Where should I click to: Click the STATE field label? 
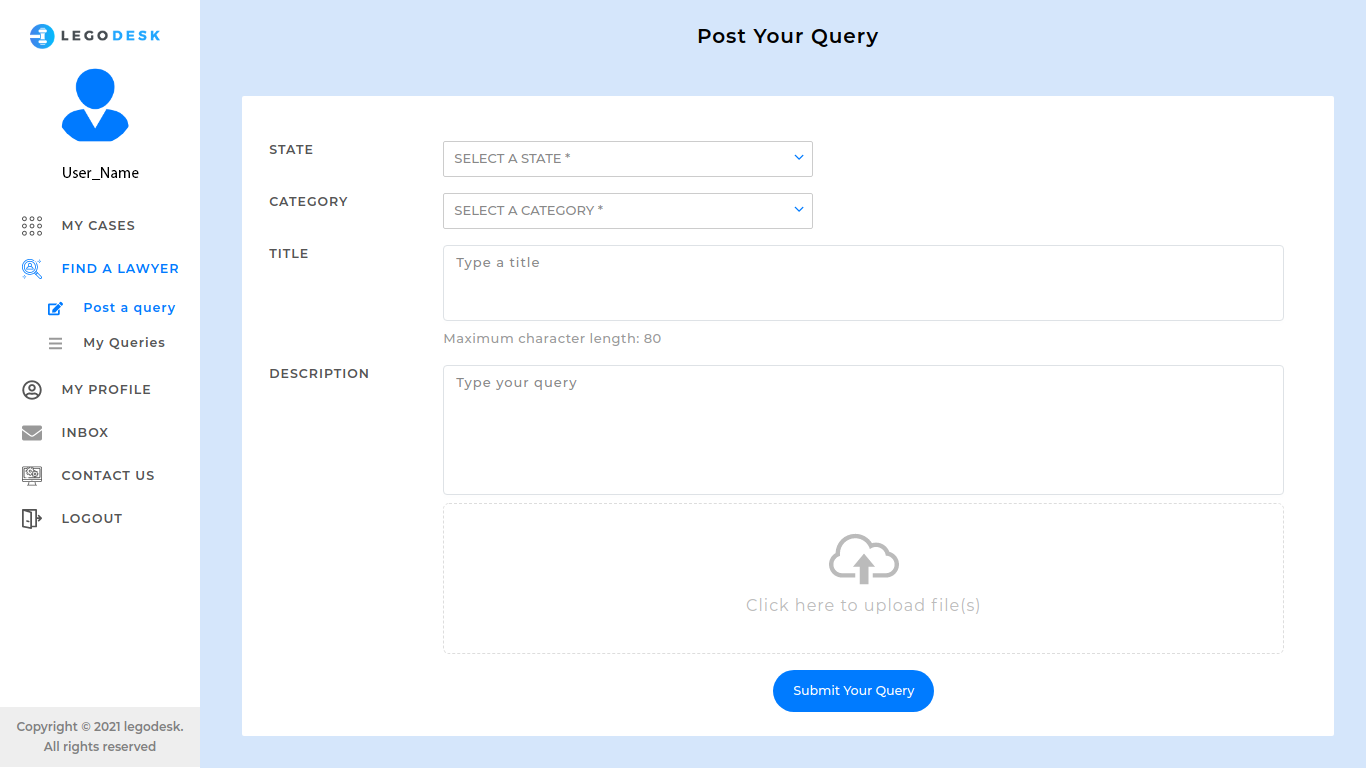(x=291, y=150)
